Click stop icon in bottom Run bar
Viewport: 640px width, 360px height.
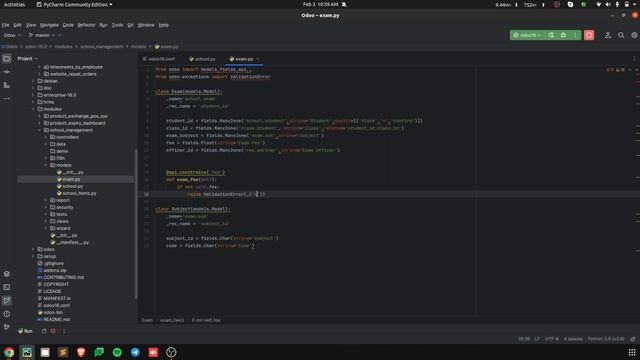pos(53,331)
